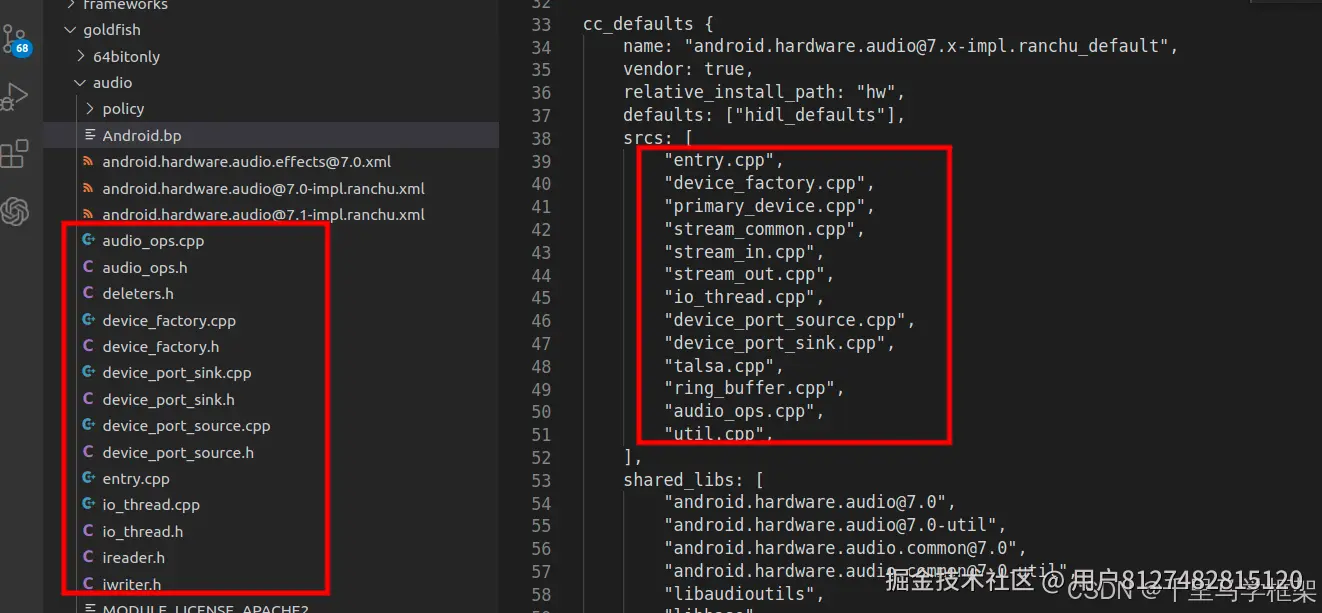The image size is (1322, 613).
Task: Open device_port_source.cpp in the file tree
Action: 186,425
